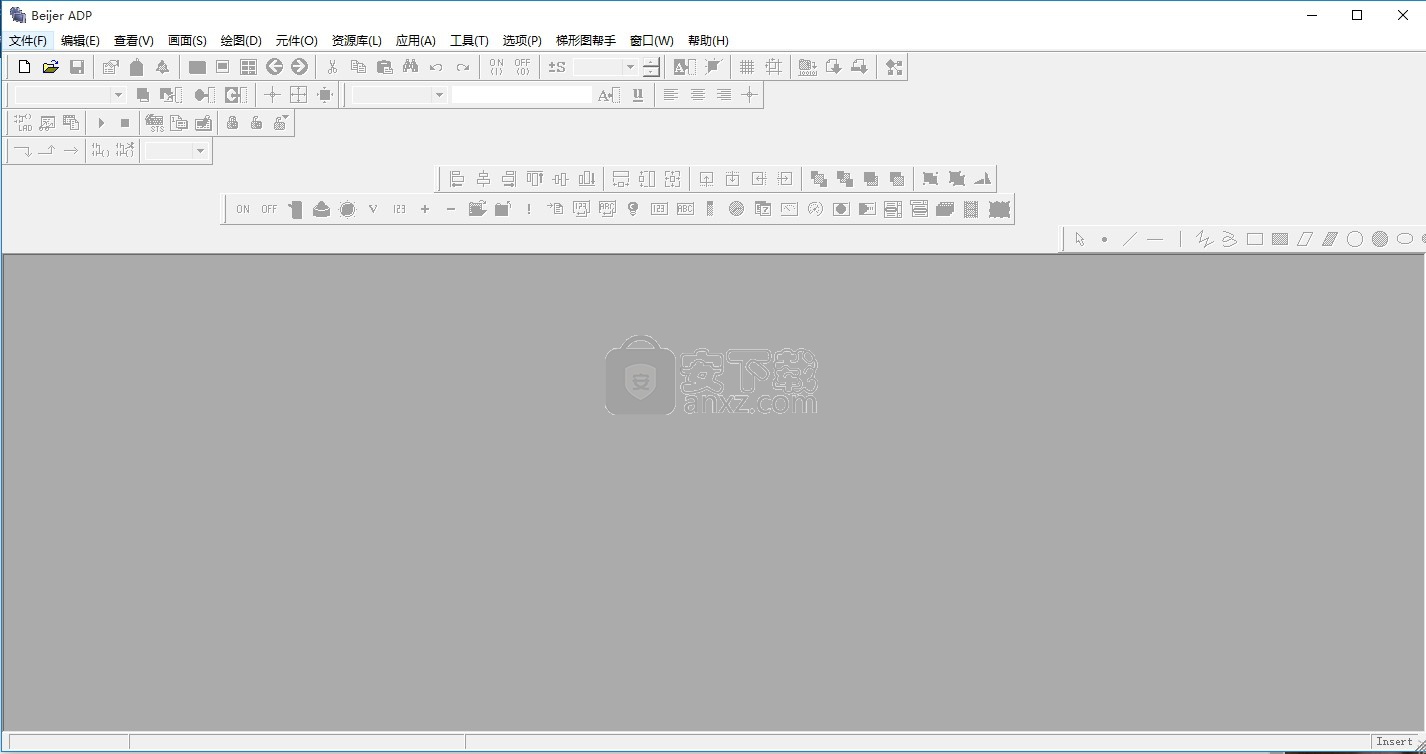Open the font dropdown before the text field
This screenshot has height=754, width=1426.
[438, 95]
